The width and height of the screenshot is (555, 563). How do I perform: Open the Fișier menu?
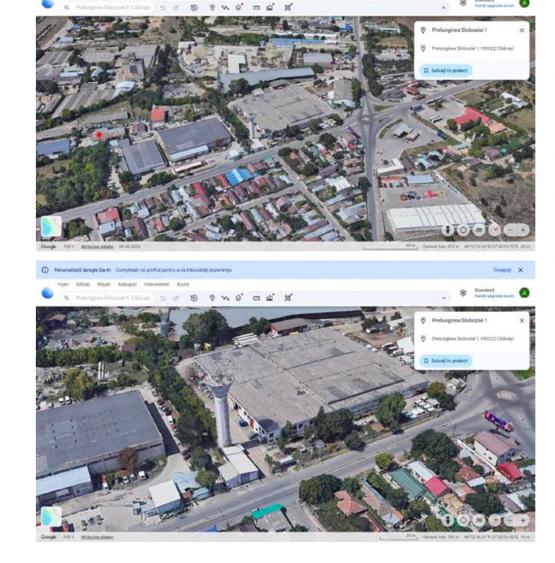click(63, 284)
